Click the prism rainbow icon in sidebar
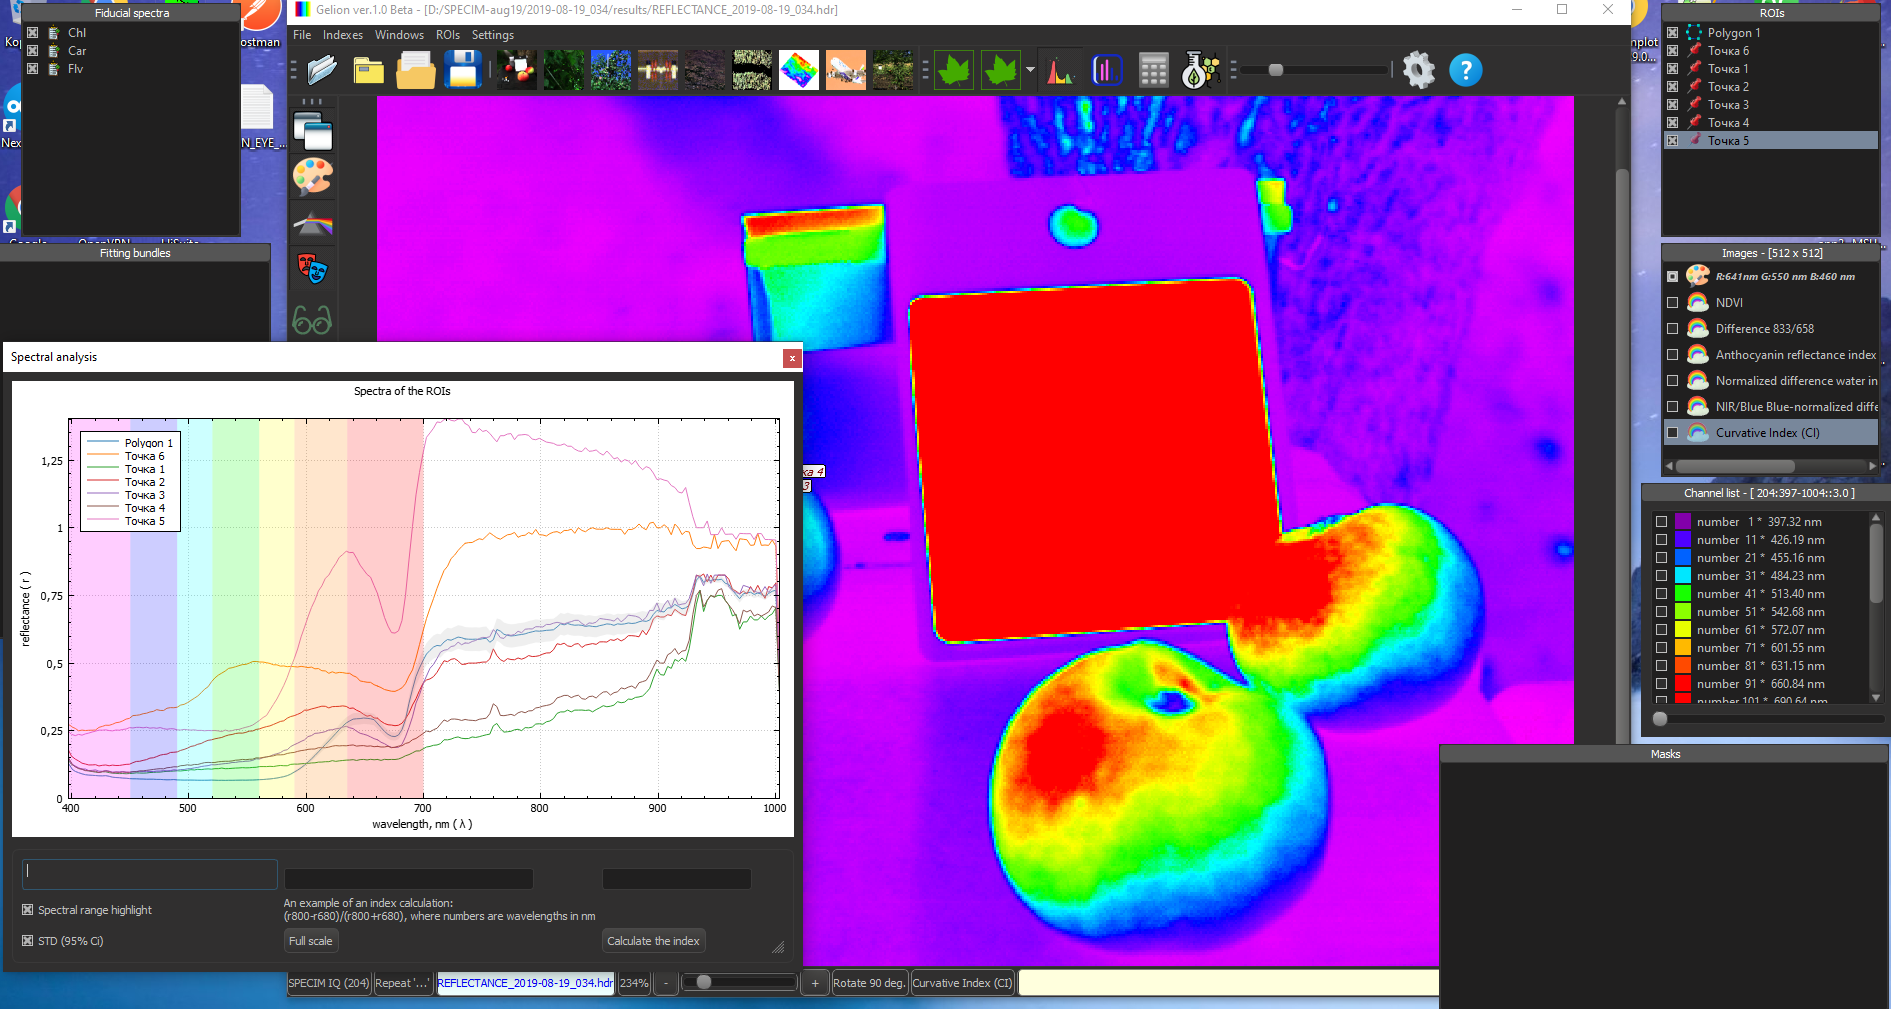 tap(312, 223)
